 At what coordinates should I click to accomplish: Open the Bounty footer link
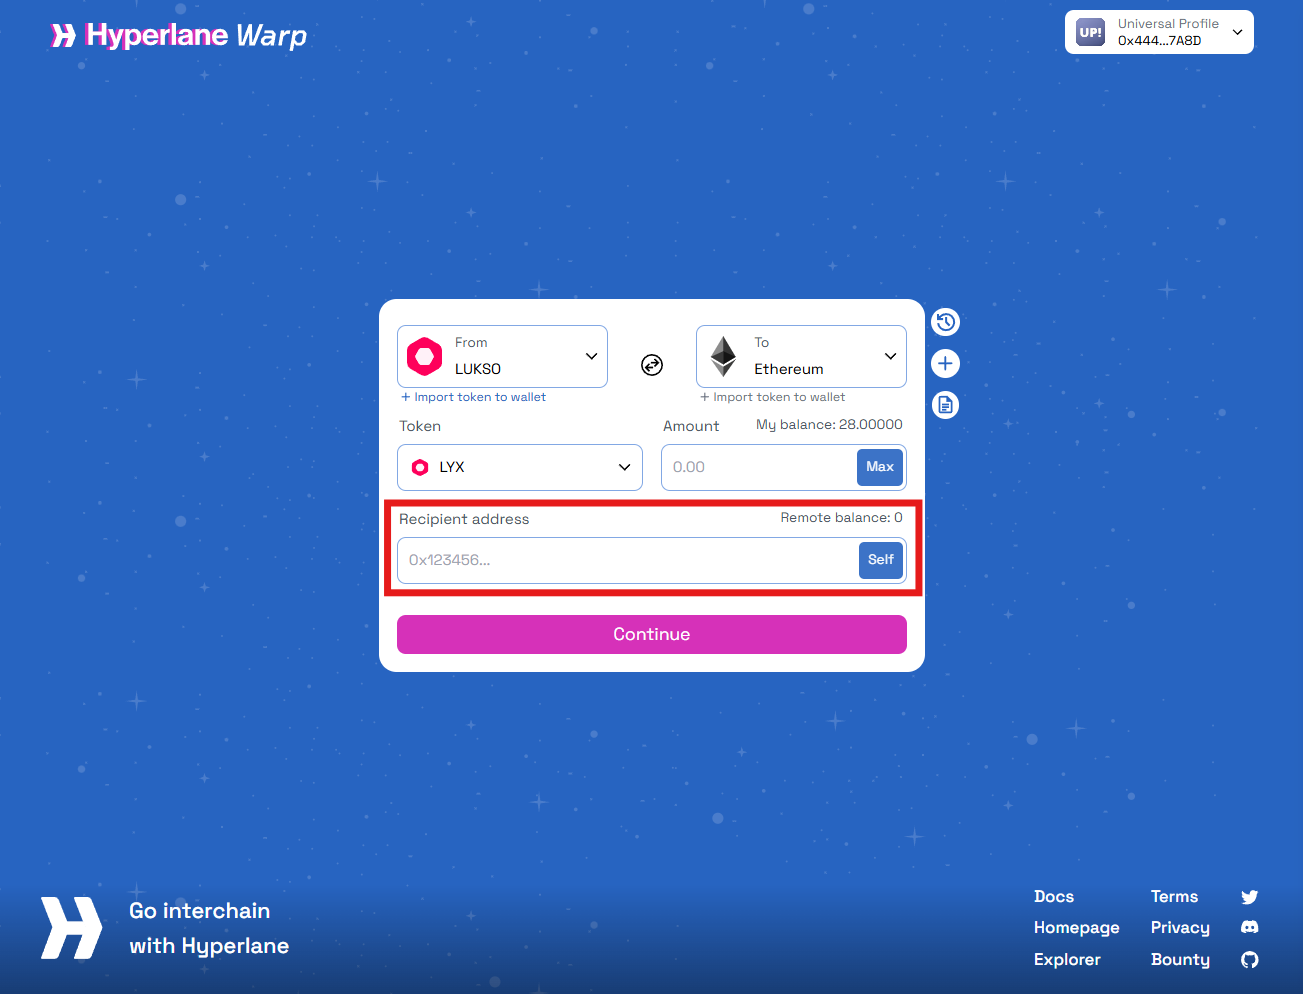(x=1180, y=959)
